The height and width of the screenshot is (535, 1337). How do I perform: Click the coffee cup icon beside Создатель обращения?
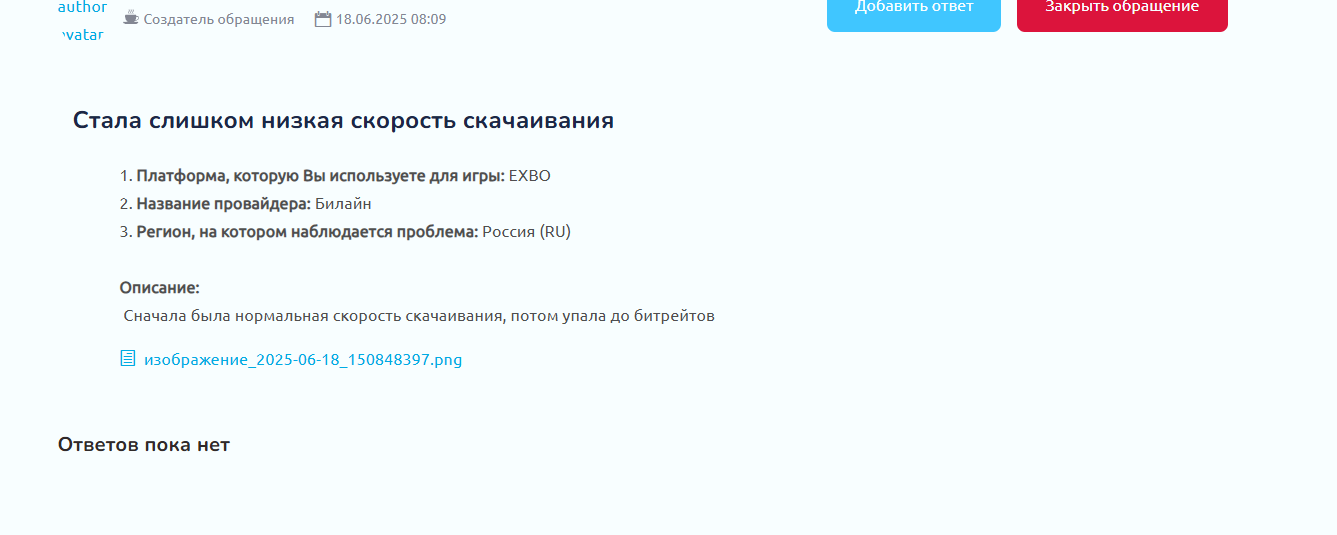pos(130,18)
